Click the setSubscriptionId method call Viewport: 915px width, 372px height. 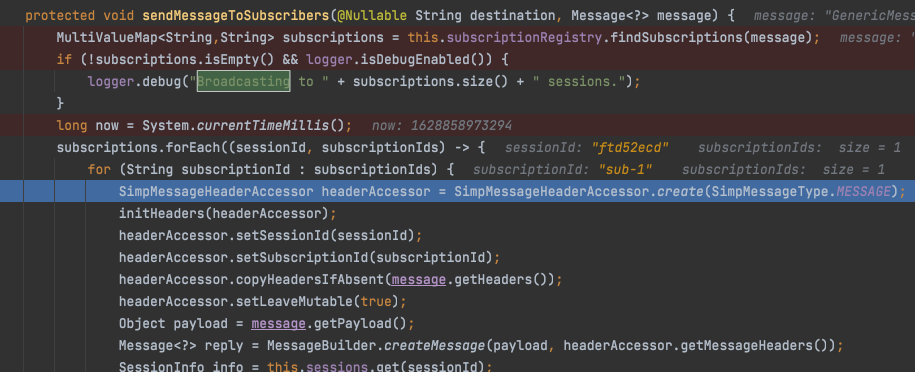pos(302,258)
